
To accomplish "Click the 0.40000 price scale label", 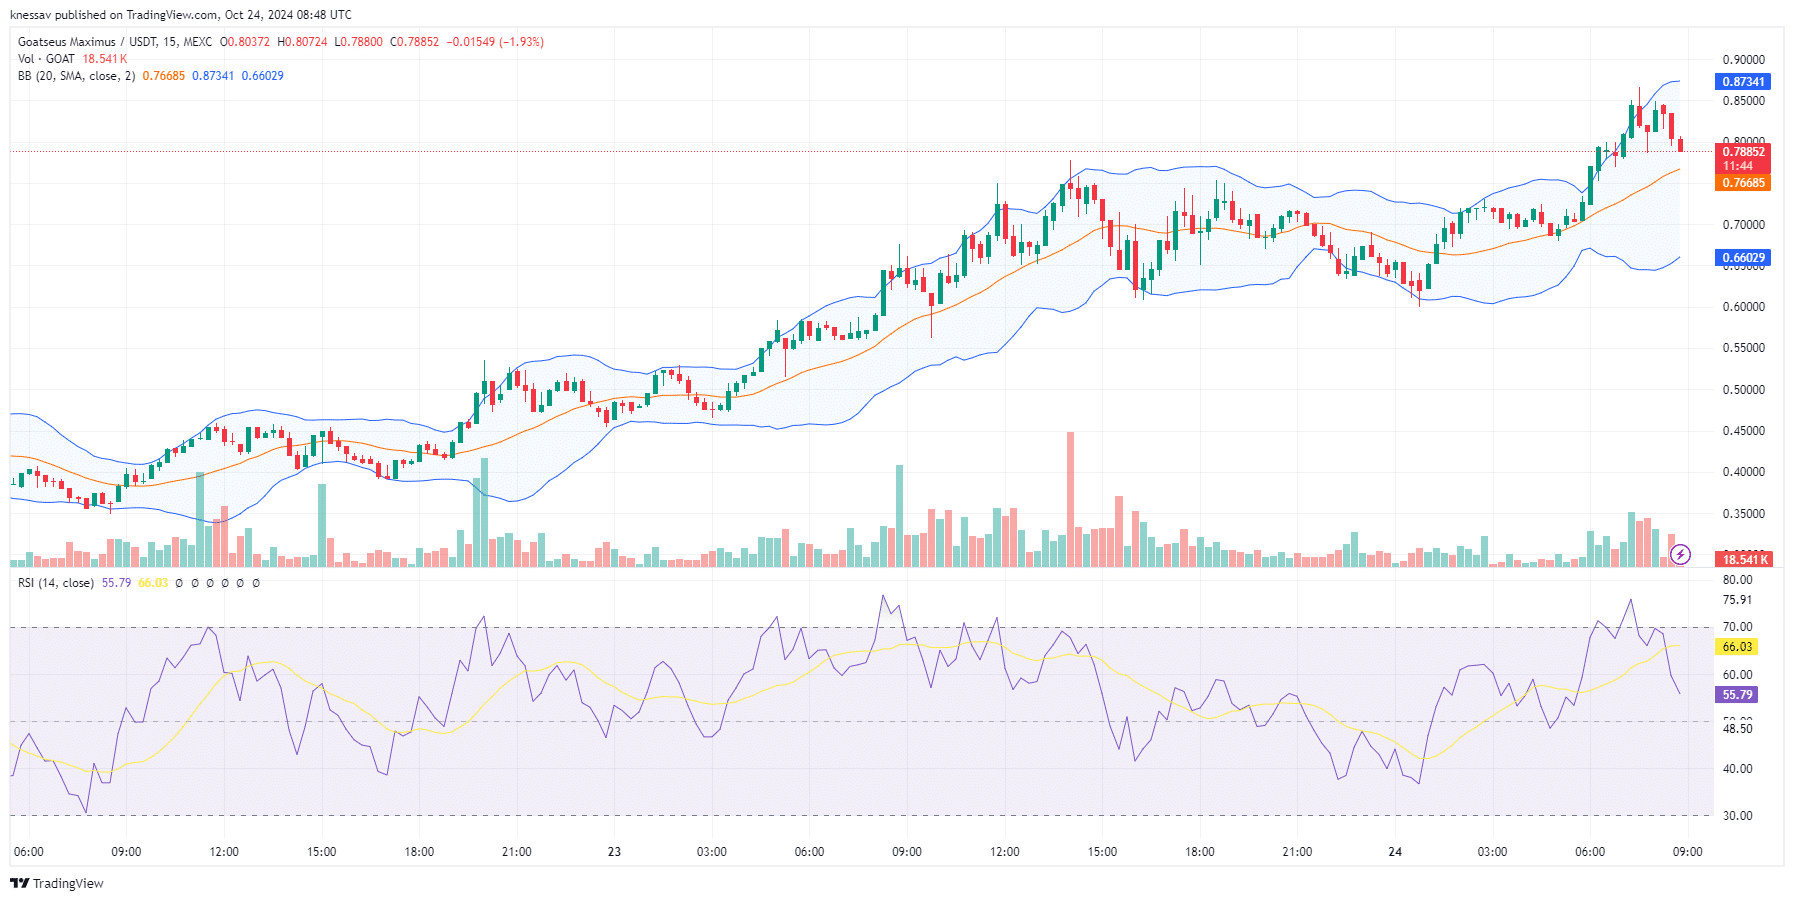I will coord(1743,472).
